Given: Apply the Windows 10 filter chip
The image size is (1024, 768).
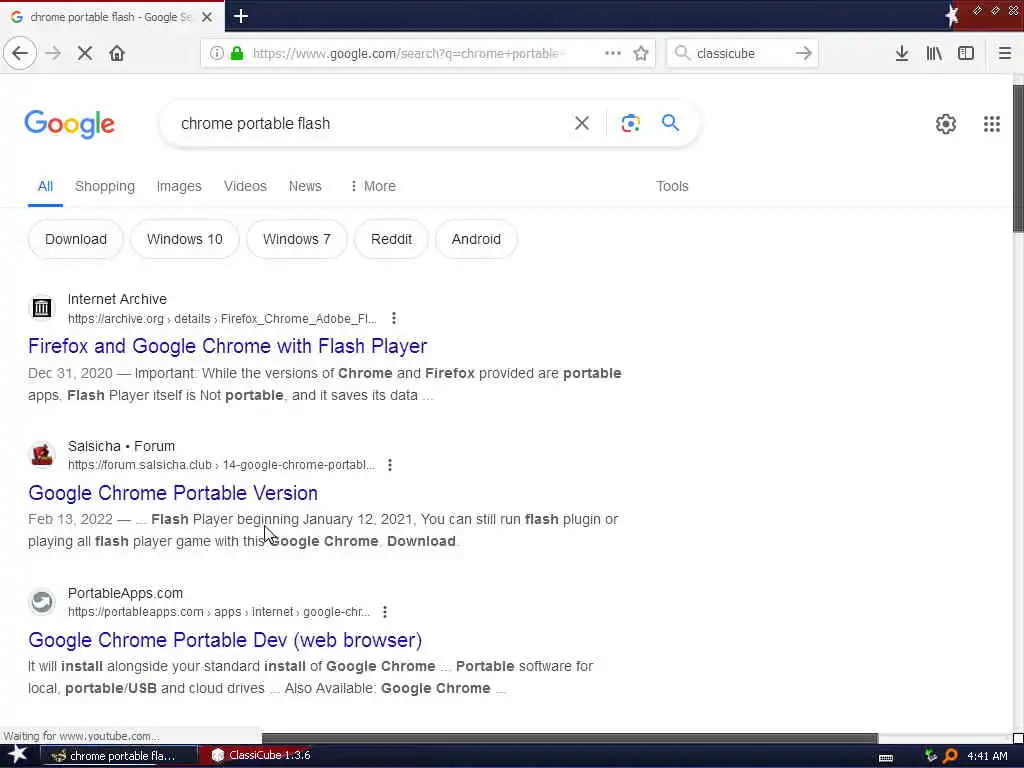Looking at the screenshot, I should click(185, 239).
